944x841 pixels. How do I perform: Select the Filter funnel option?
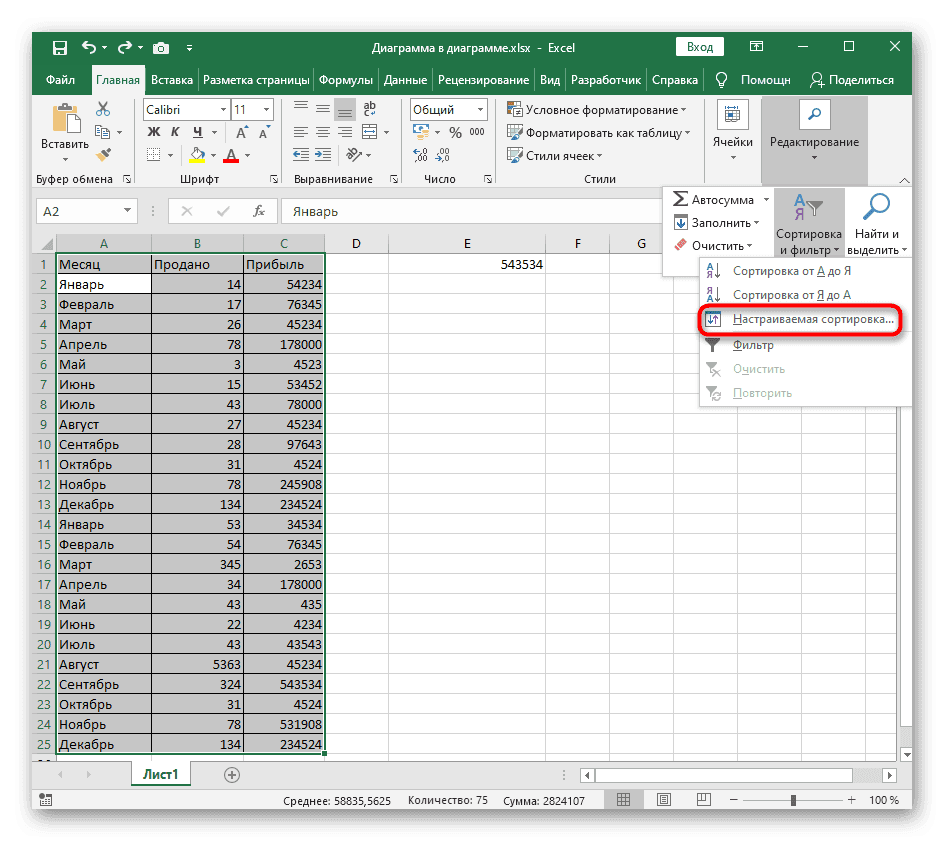pyautogui.click(x=752, y=345)
